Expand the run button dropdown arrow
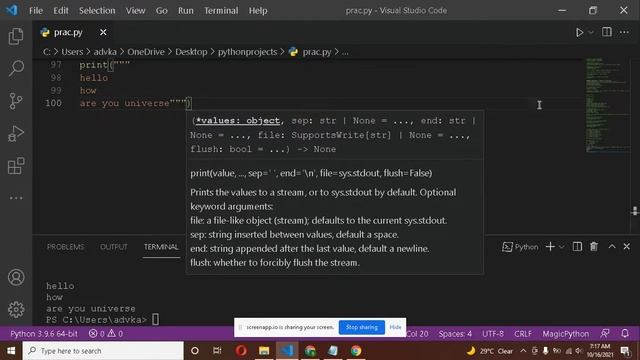Viewport: 640px width, 360px height. [591, 32]
